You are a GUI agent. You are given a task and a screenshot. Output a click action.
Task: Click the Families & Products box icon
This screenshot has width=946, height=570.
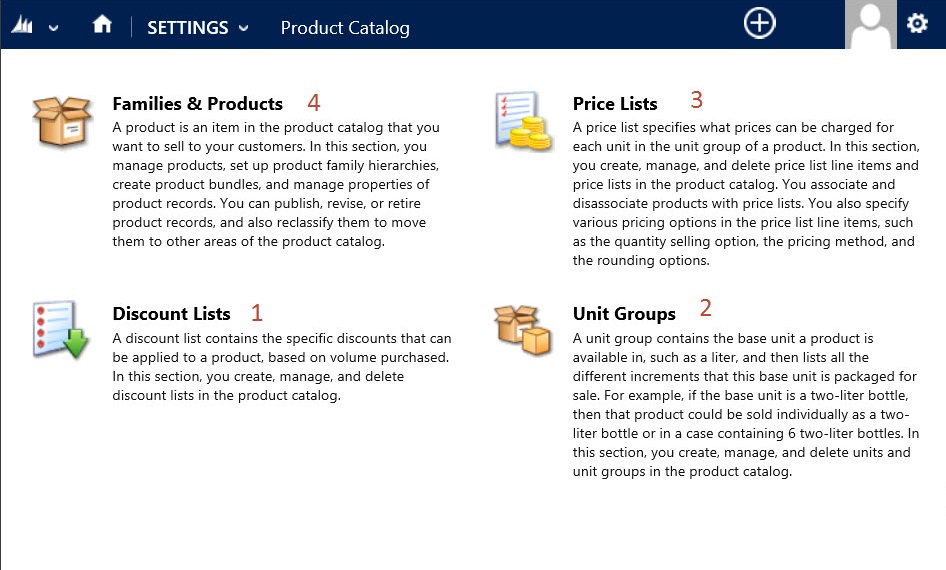pos(62,120)
